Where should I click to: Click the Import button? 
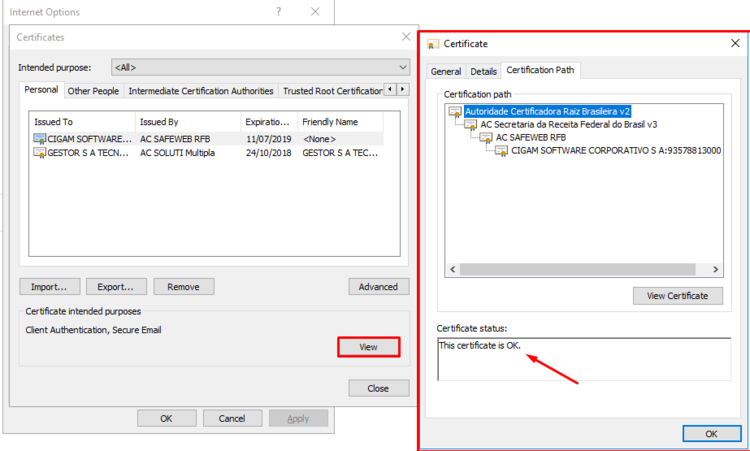point(49,286)
